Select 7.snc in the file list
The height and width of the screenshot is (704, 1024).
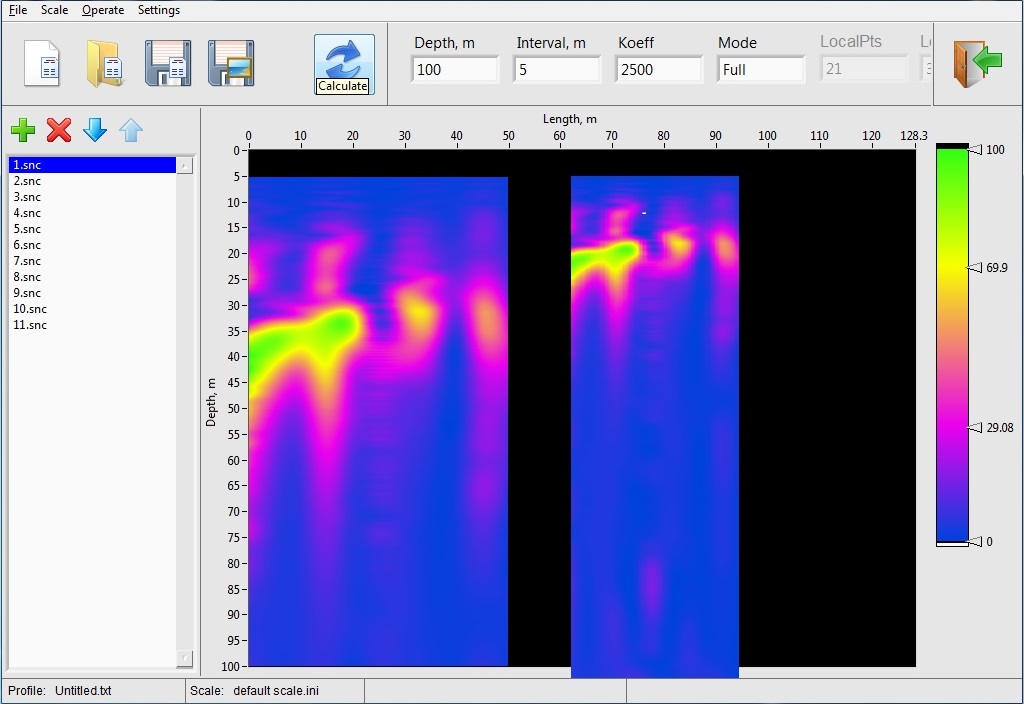click(x=92, y=261)
